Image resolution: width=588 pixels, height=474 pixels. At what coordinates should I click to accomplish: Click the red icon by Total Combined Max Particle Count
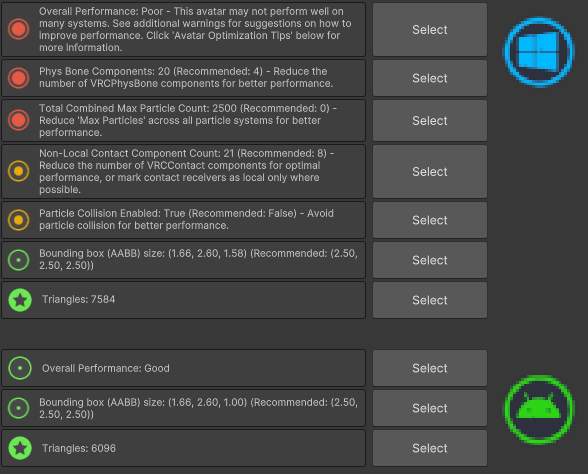(18, 120)
